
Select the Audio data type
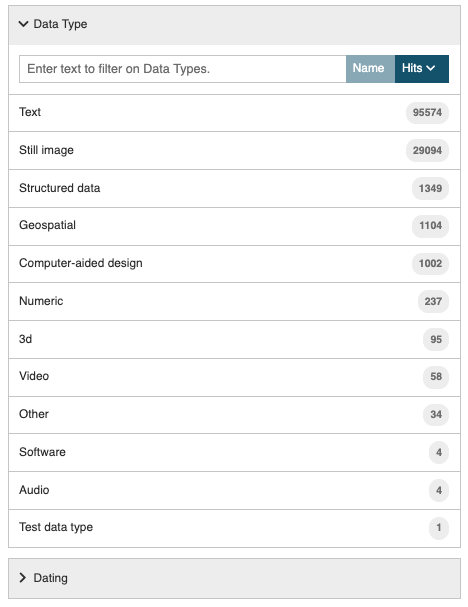point(234,490)
